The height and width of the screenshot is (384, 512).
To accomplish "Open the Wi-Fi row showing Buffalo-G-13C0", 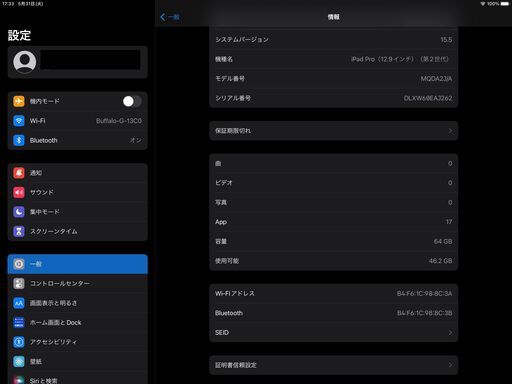I will pyautogui.click(x=78, y=121).
